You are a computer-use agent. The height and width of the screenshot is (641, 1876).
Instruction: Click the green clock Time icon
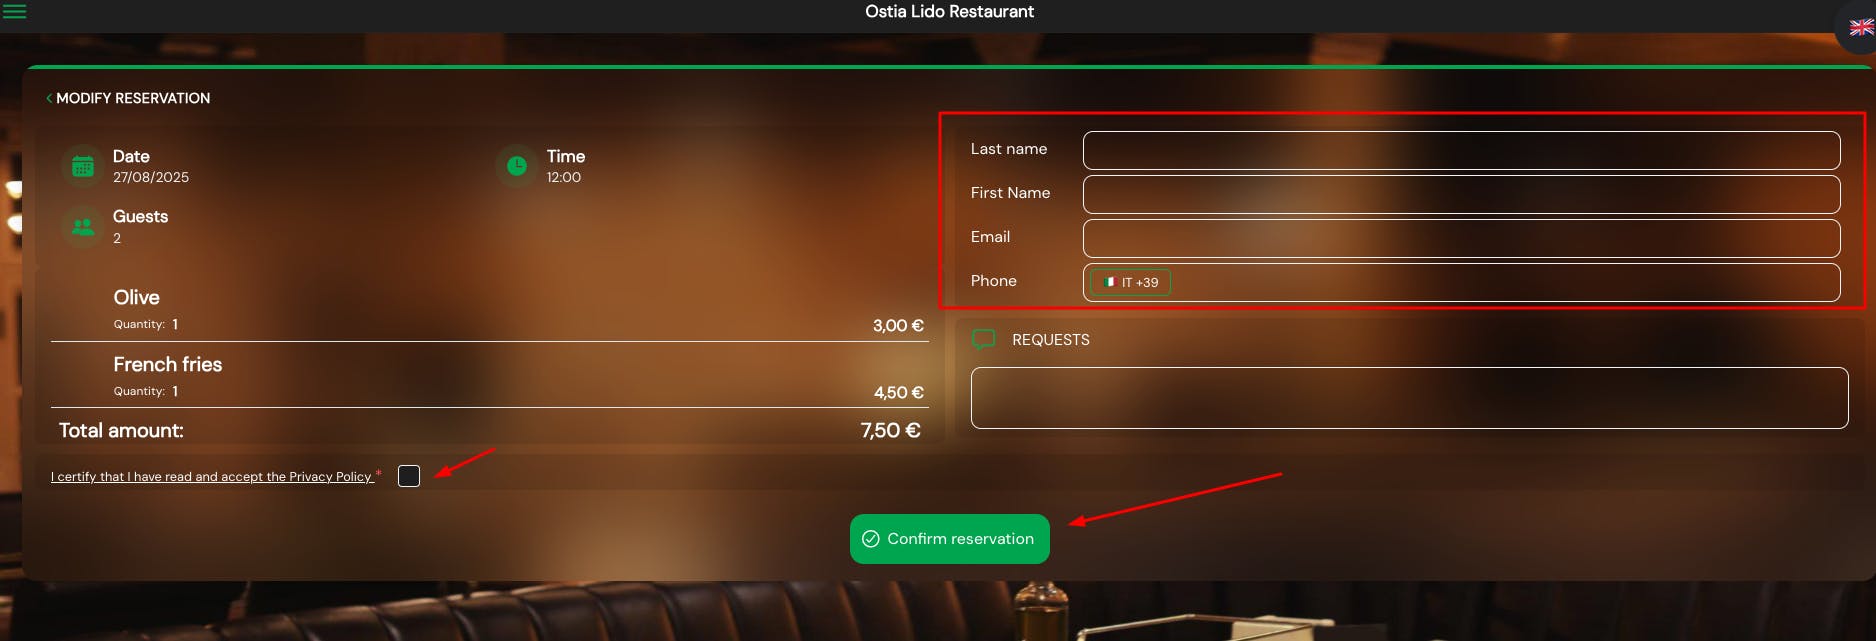click(517, 166)
